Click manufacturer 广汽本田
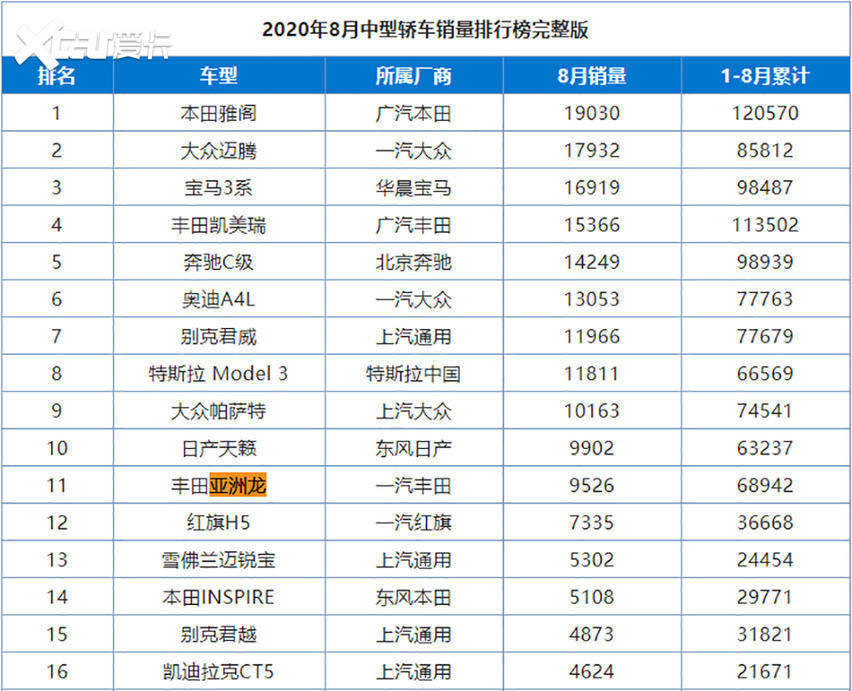This screenshot has width=852, height=691. (414, 113)
